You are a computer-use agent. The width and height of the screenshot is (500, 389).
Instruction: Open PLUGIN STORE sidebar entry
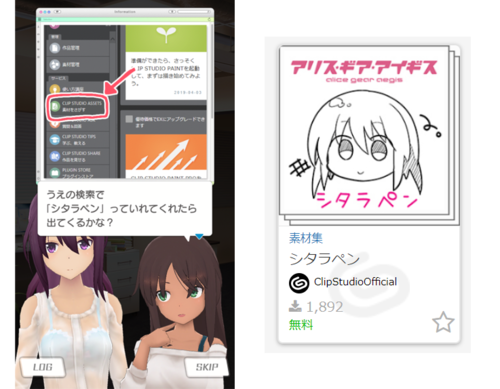79,172
